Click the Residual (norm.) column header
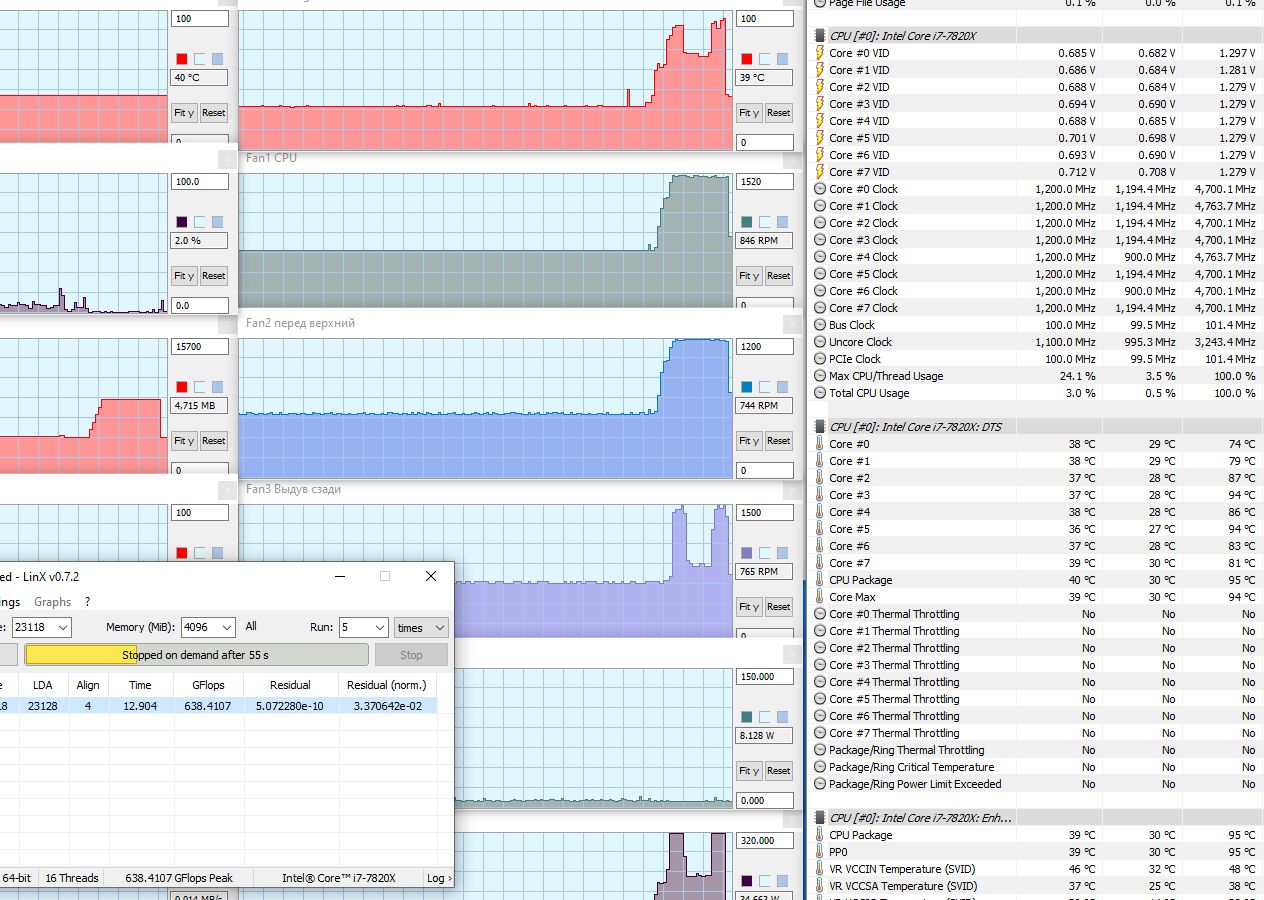The height and width of the screenshot is (900, 1264). [386, 685]
